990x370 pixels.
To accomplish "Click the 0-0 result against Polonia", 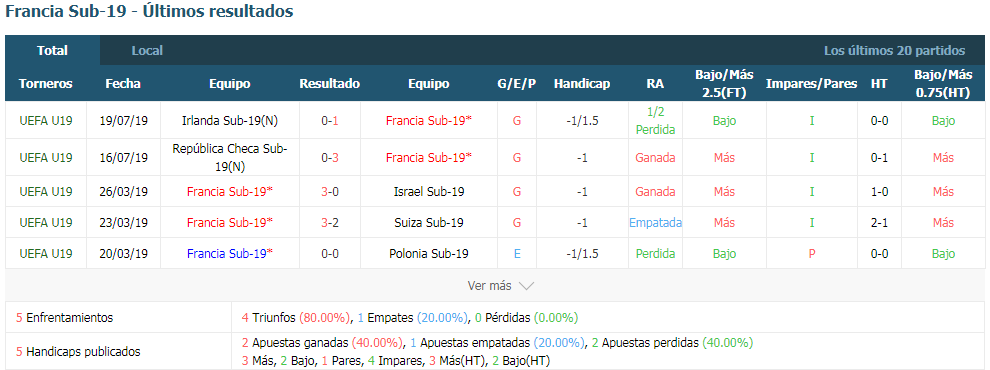I will pyautogui.click(x=330, y=253).
